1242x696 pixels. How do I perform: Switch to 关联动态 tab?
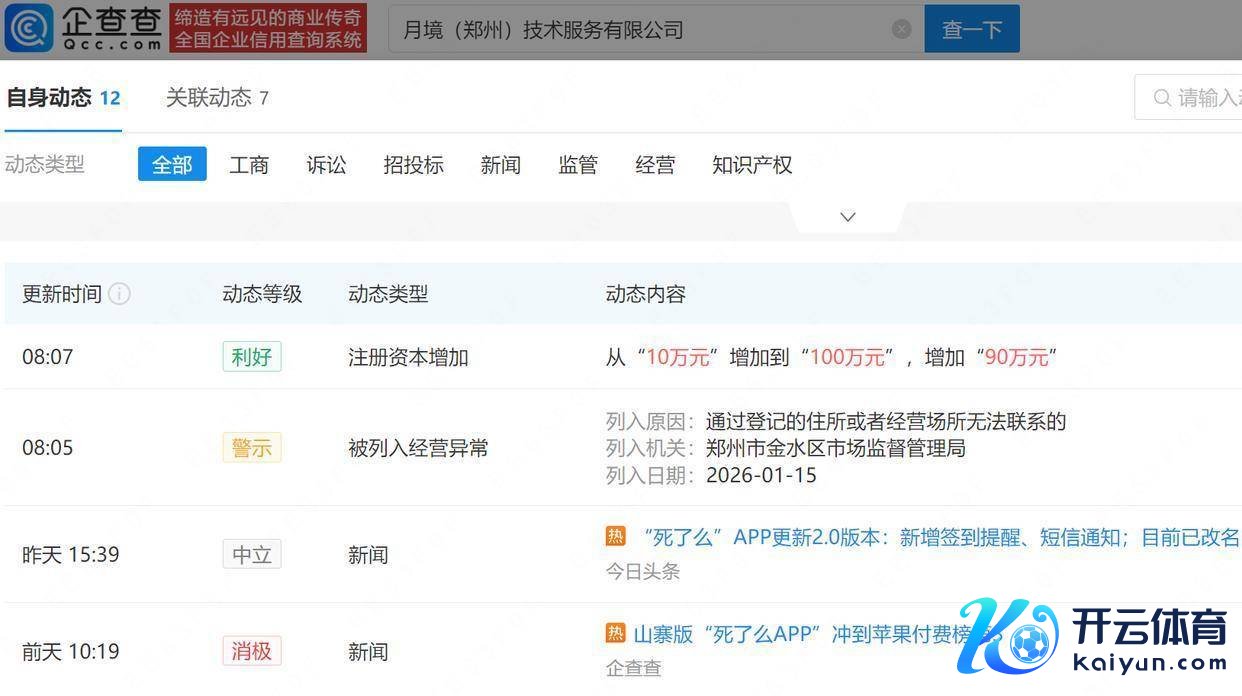click(x=217, y=98)
